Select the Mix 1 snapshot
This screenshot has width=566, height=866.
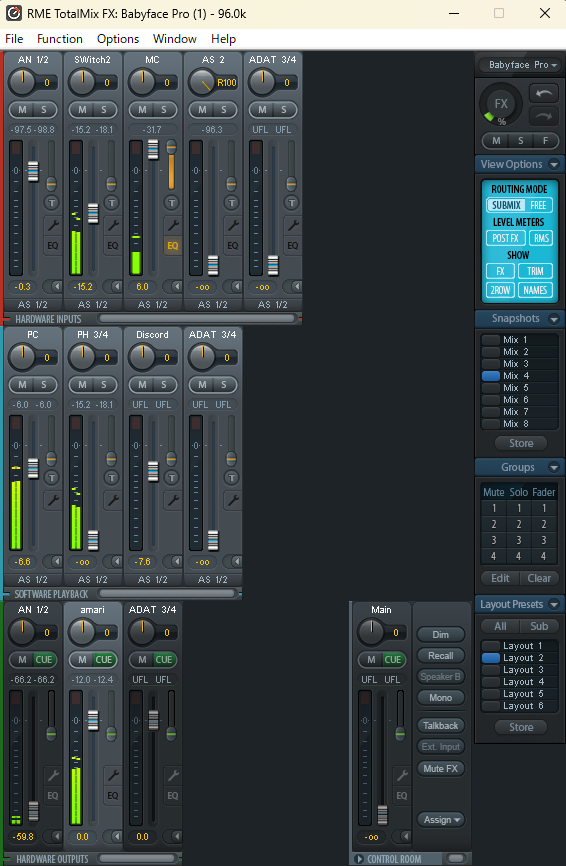[520, 340]
